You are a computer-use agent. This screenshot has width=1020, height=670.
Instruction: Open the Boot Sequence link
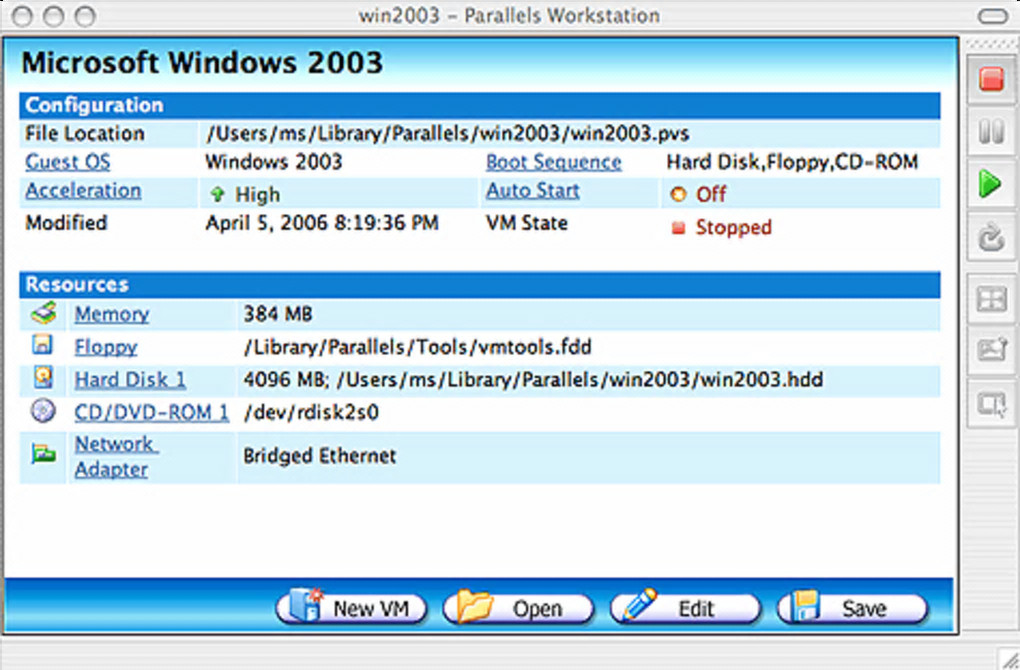(554, 162)
